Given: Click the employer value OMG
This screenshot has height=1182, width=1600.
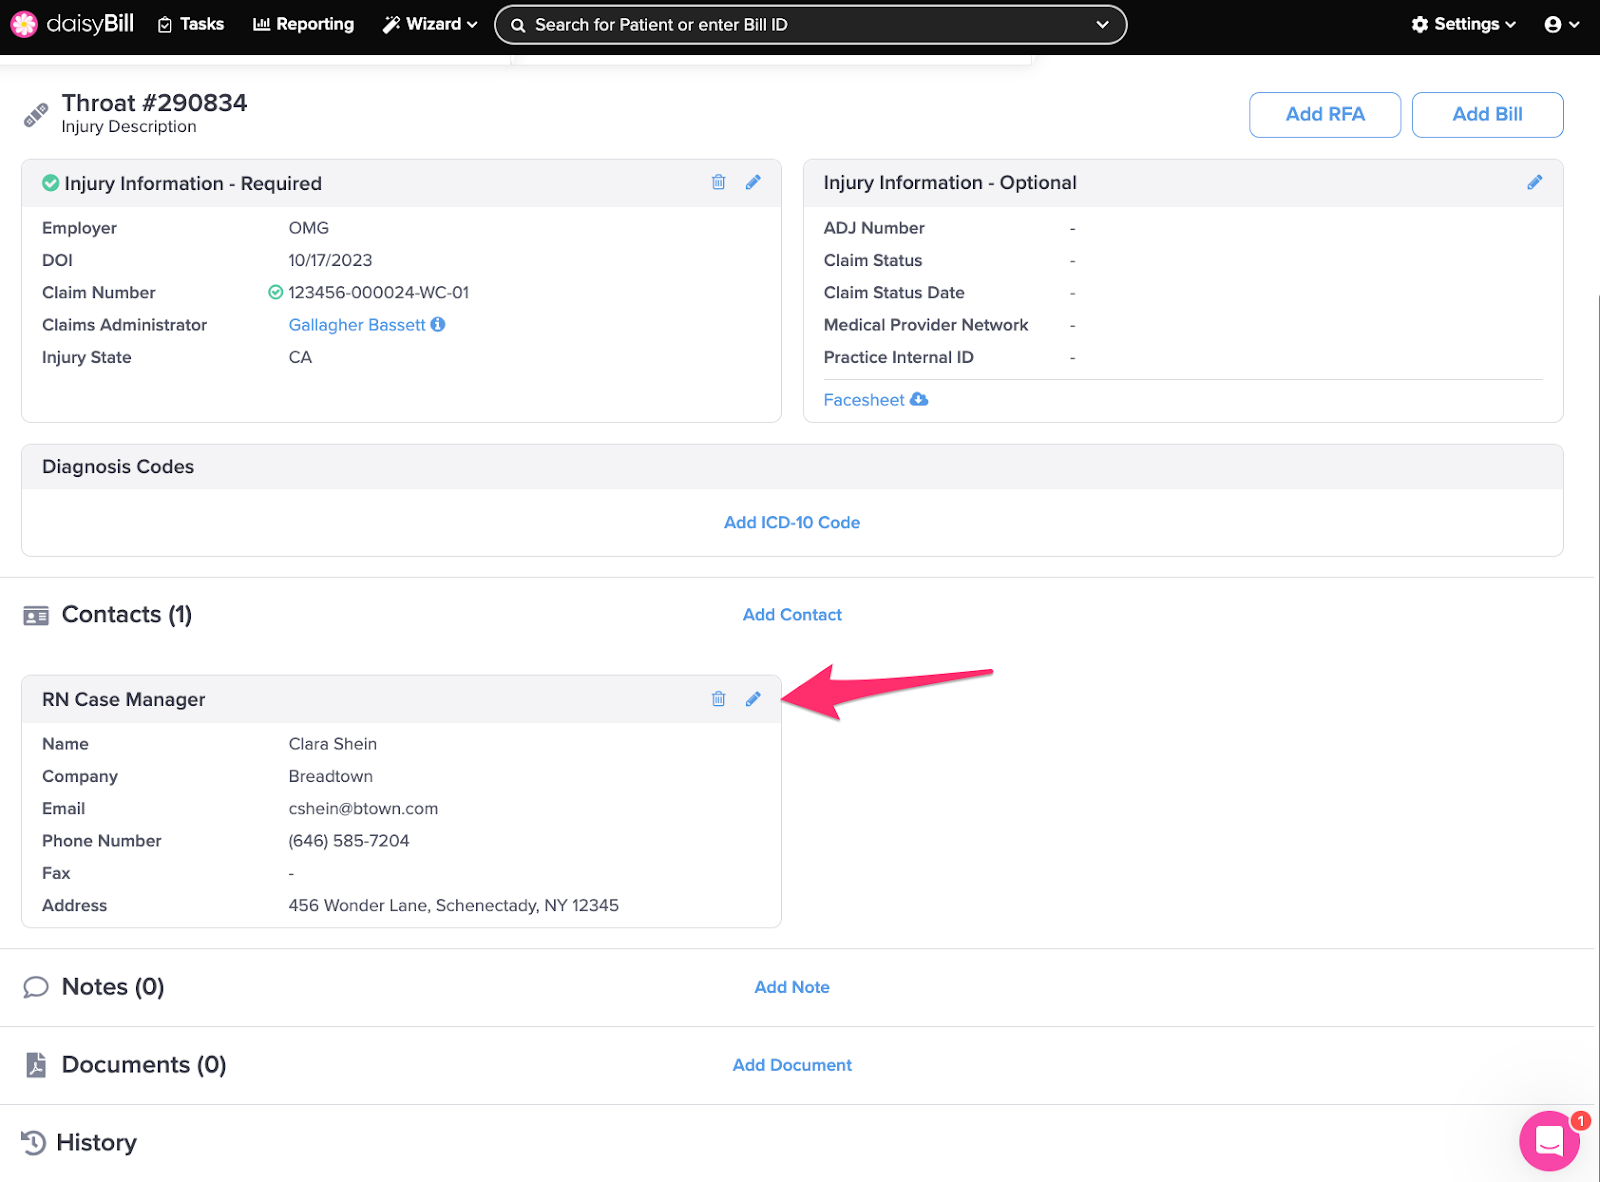Looking at the screenshot, I should pyautogui.click(x=308, y=228).
